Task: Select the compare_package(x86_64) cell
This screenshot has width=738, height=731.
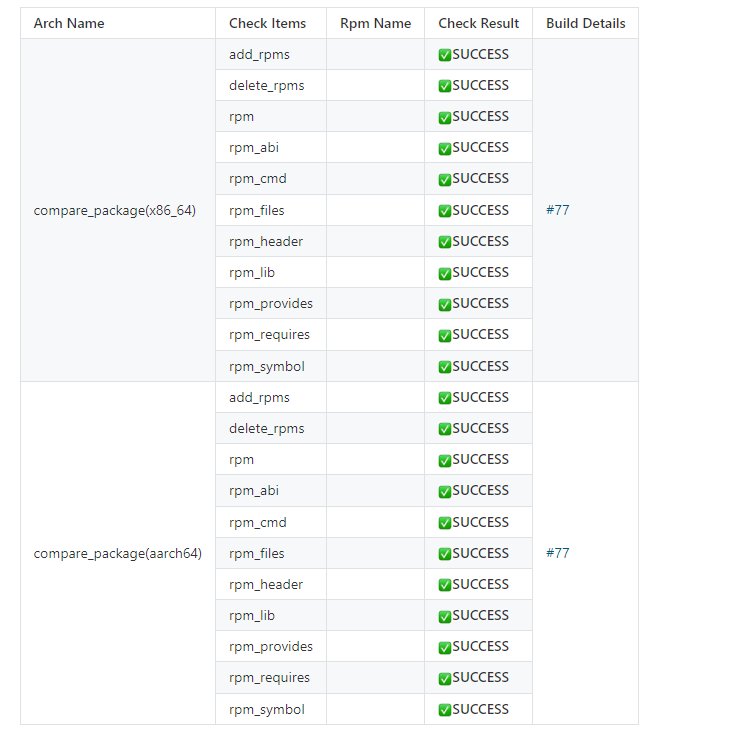Action: point(114,210)
